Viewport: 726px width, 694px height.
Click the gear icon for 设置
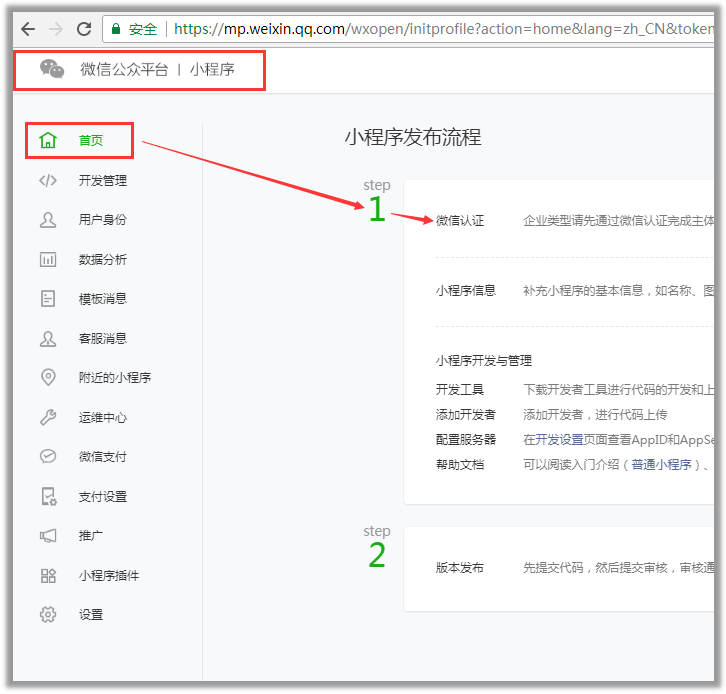click(48, 615)
